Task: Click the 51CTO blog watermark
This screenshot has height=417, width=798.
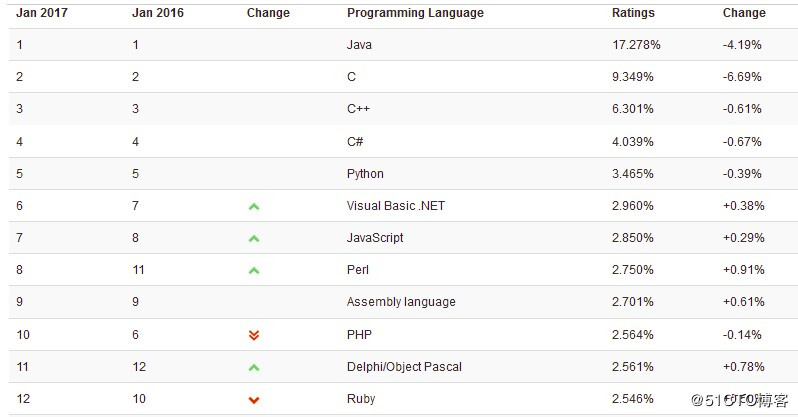Action: pos(739,400)
